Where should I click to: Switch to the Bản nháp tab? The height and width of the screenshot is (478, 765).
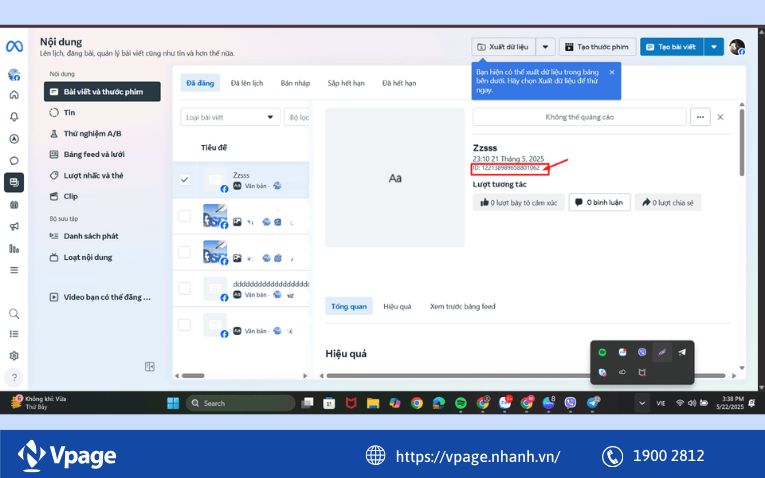(295, 83)
